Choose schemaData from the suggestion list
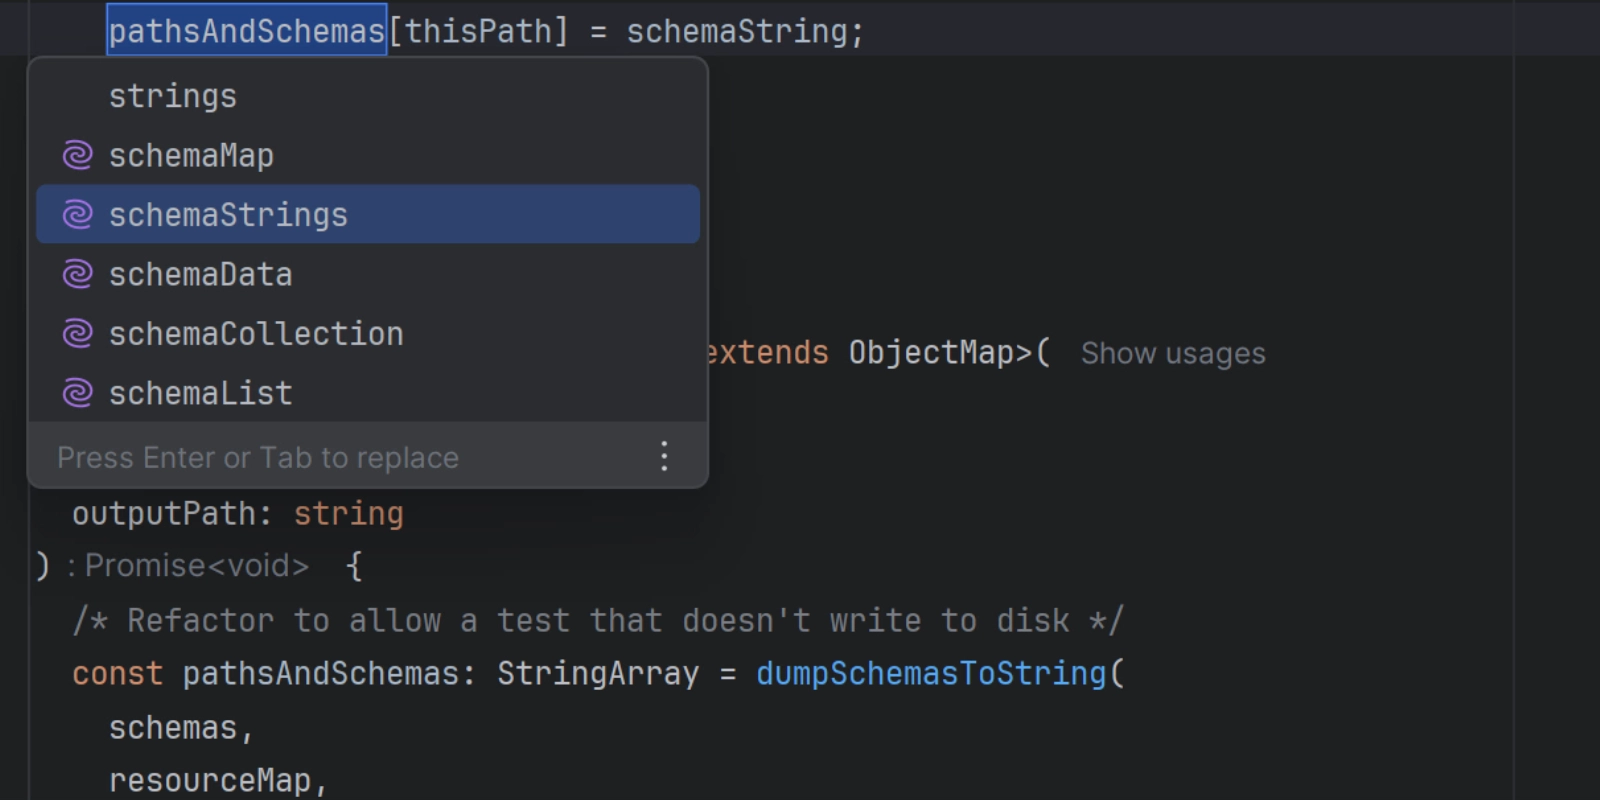1600x800 pixels. (368, 274)
